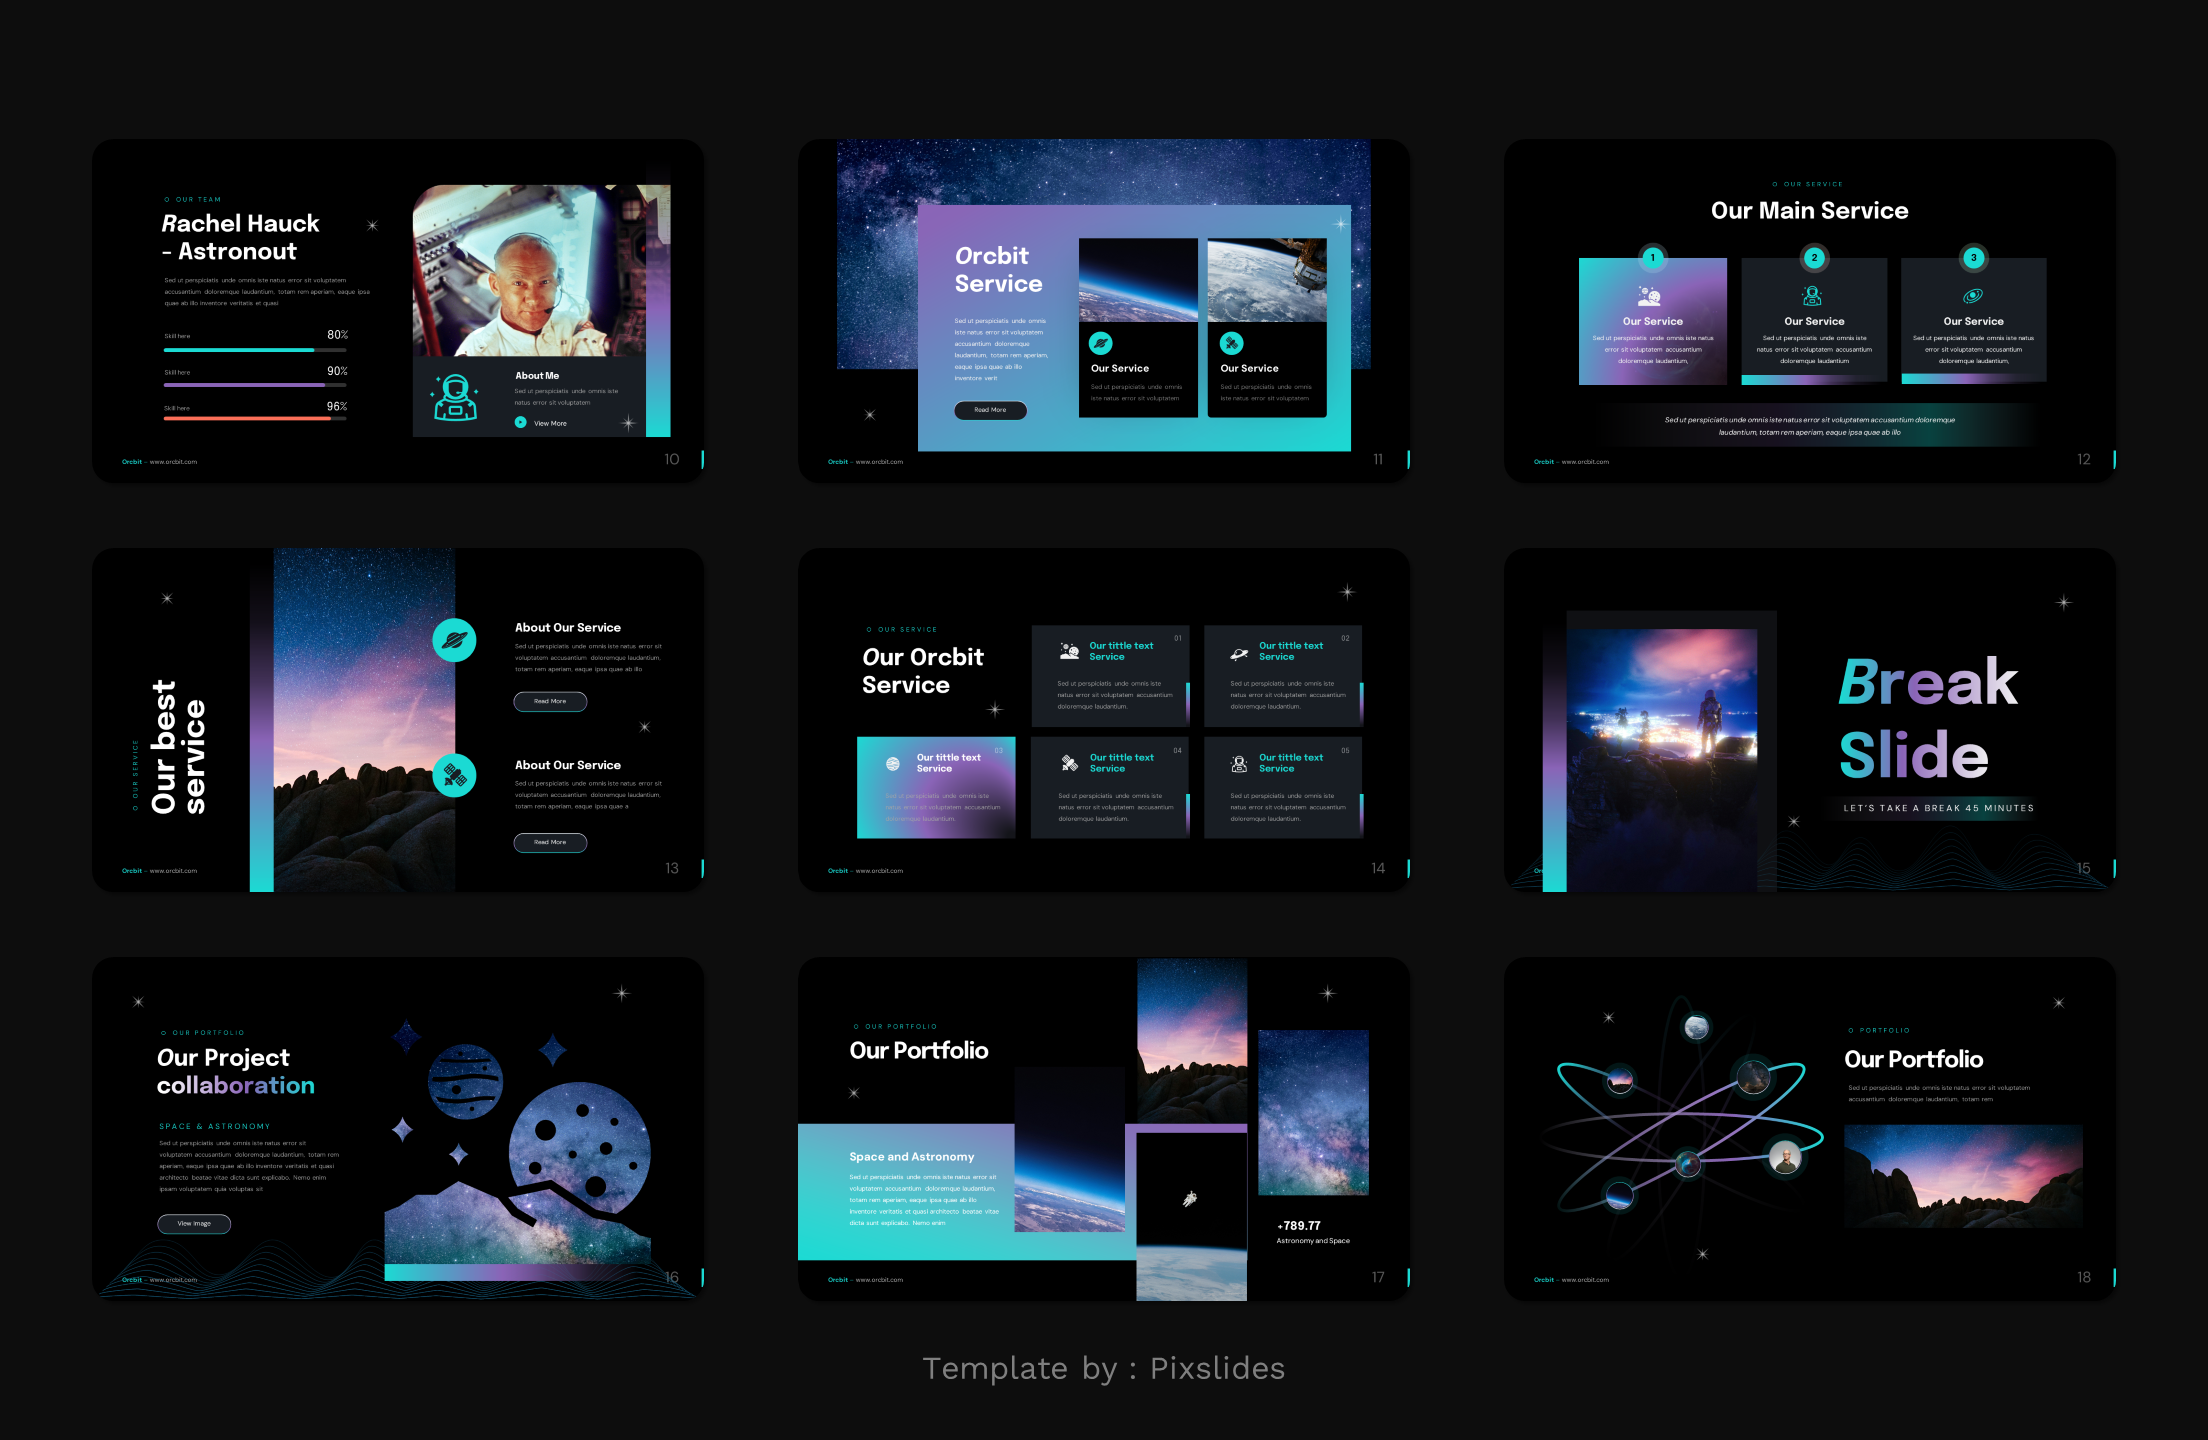Click the 96% skill progress bar
2208x1440 pixels.
(255, 419)
